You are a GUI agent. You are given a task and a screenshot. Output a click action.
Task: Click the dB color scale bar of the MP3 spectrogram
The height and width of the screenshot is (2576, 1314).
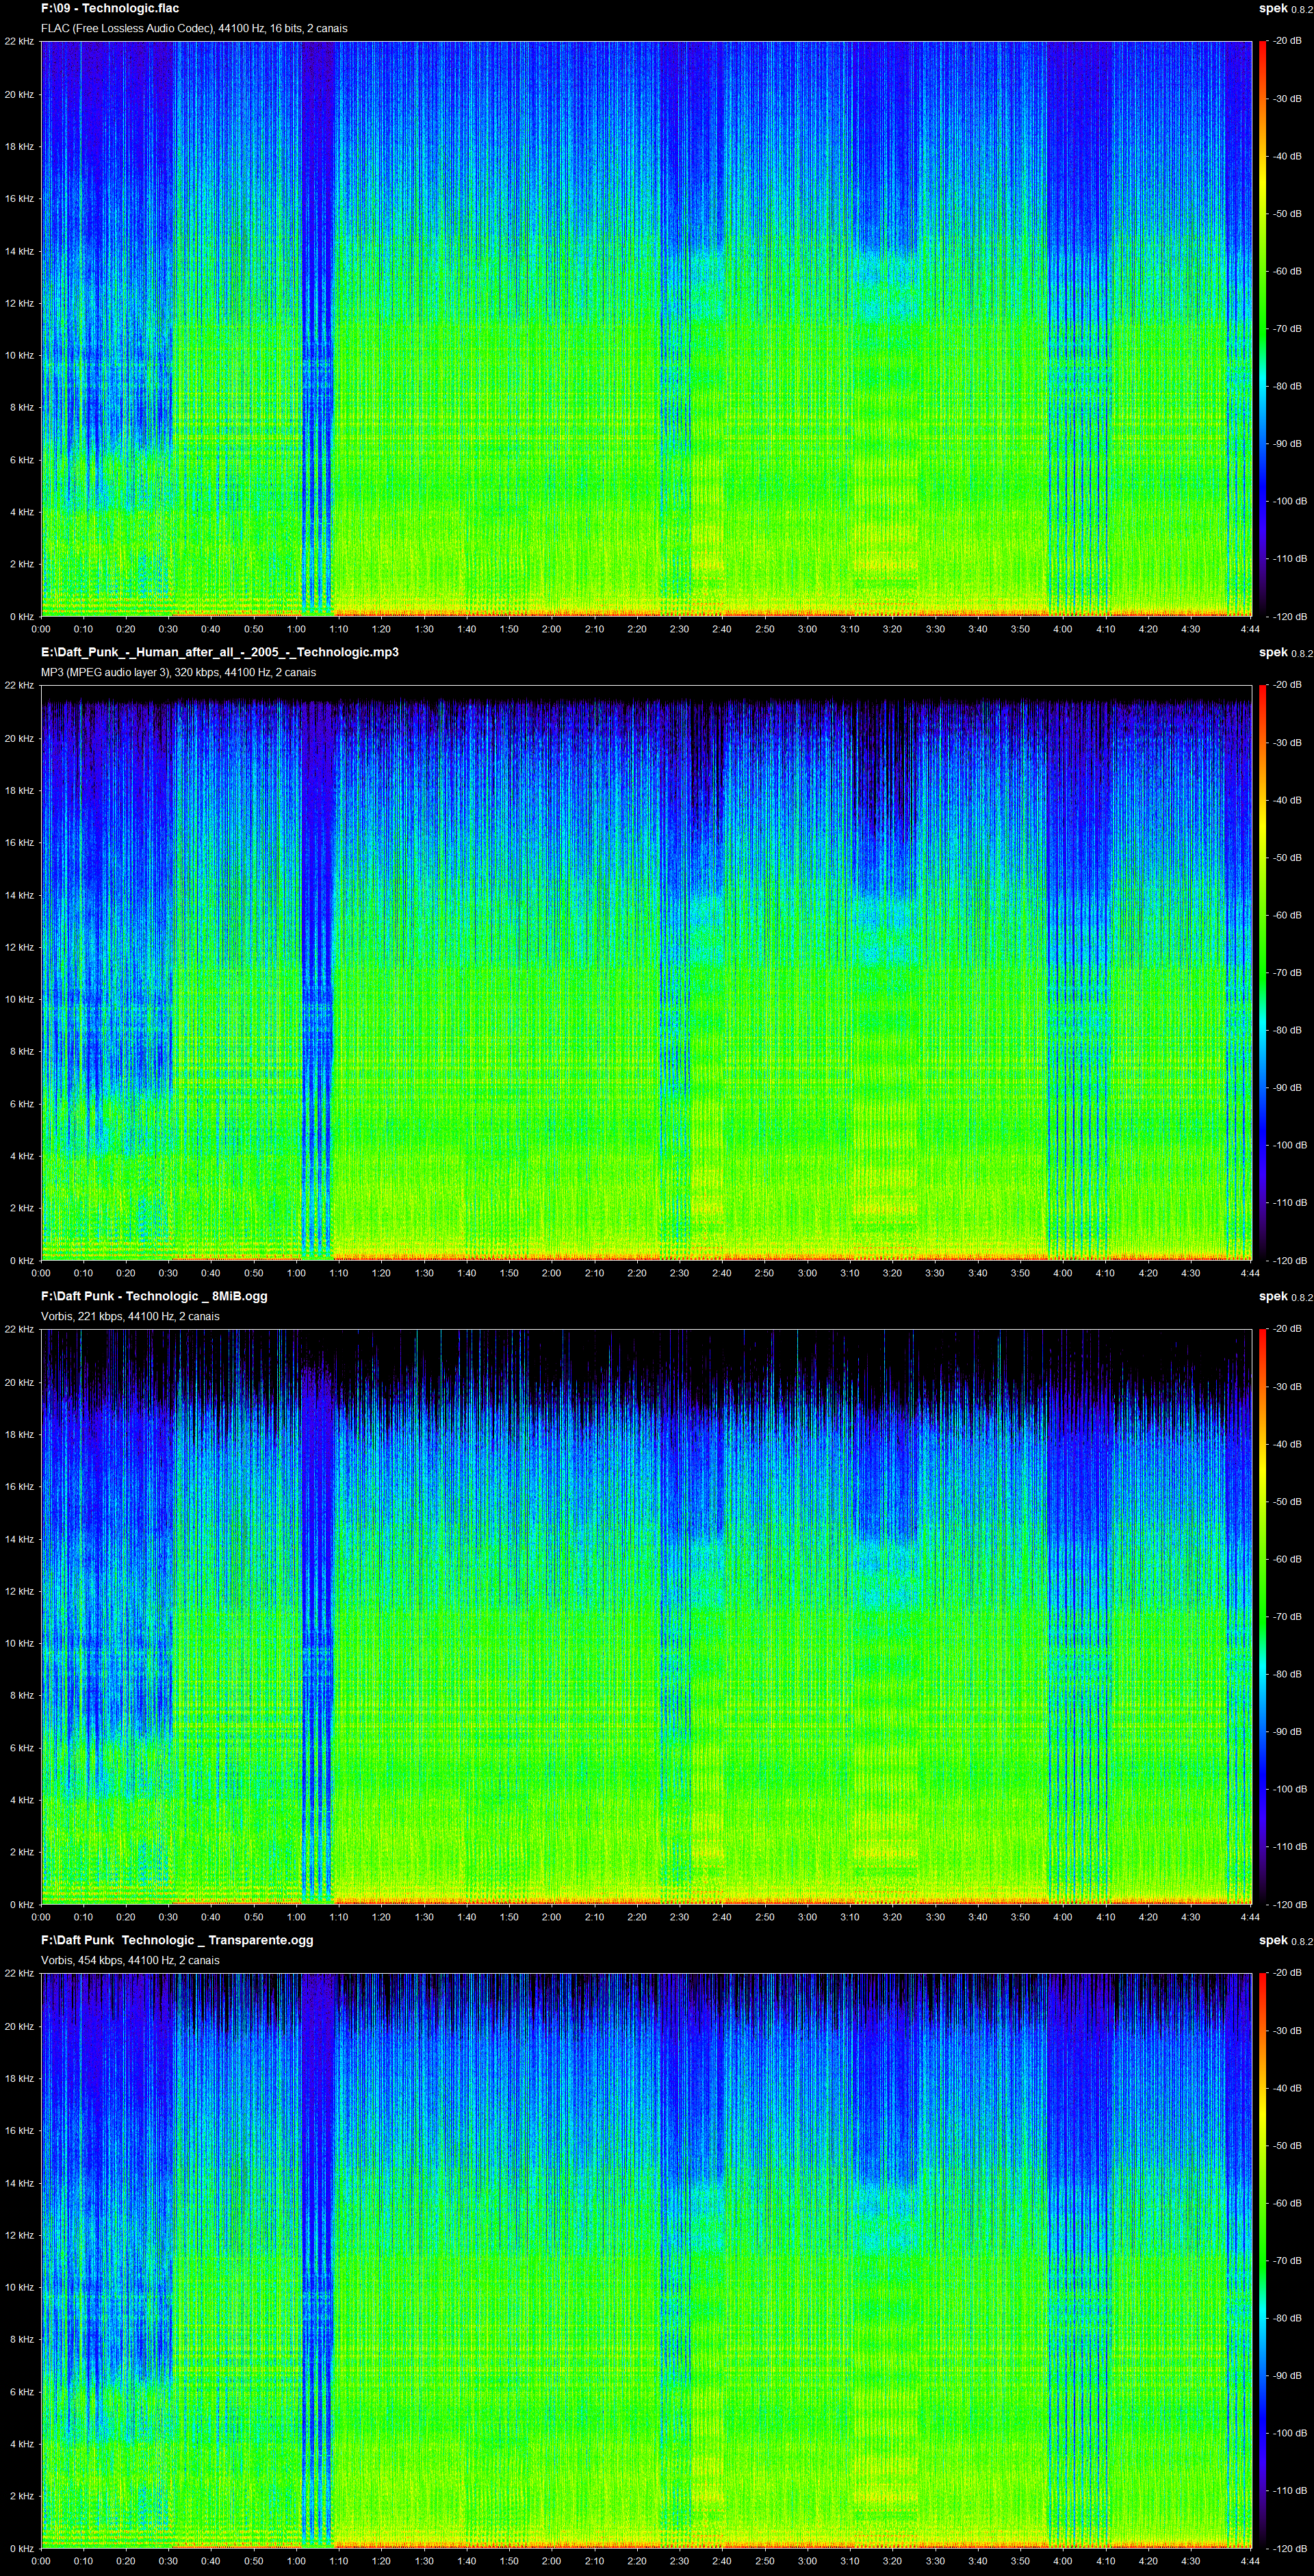1263,973
